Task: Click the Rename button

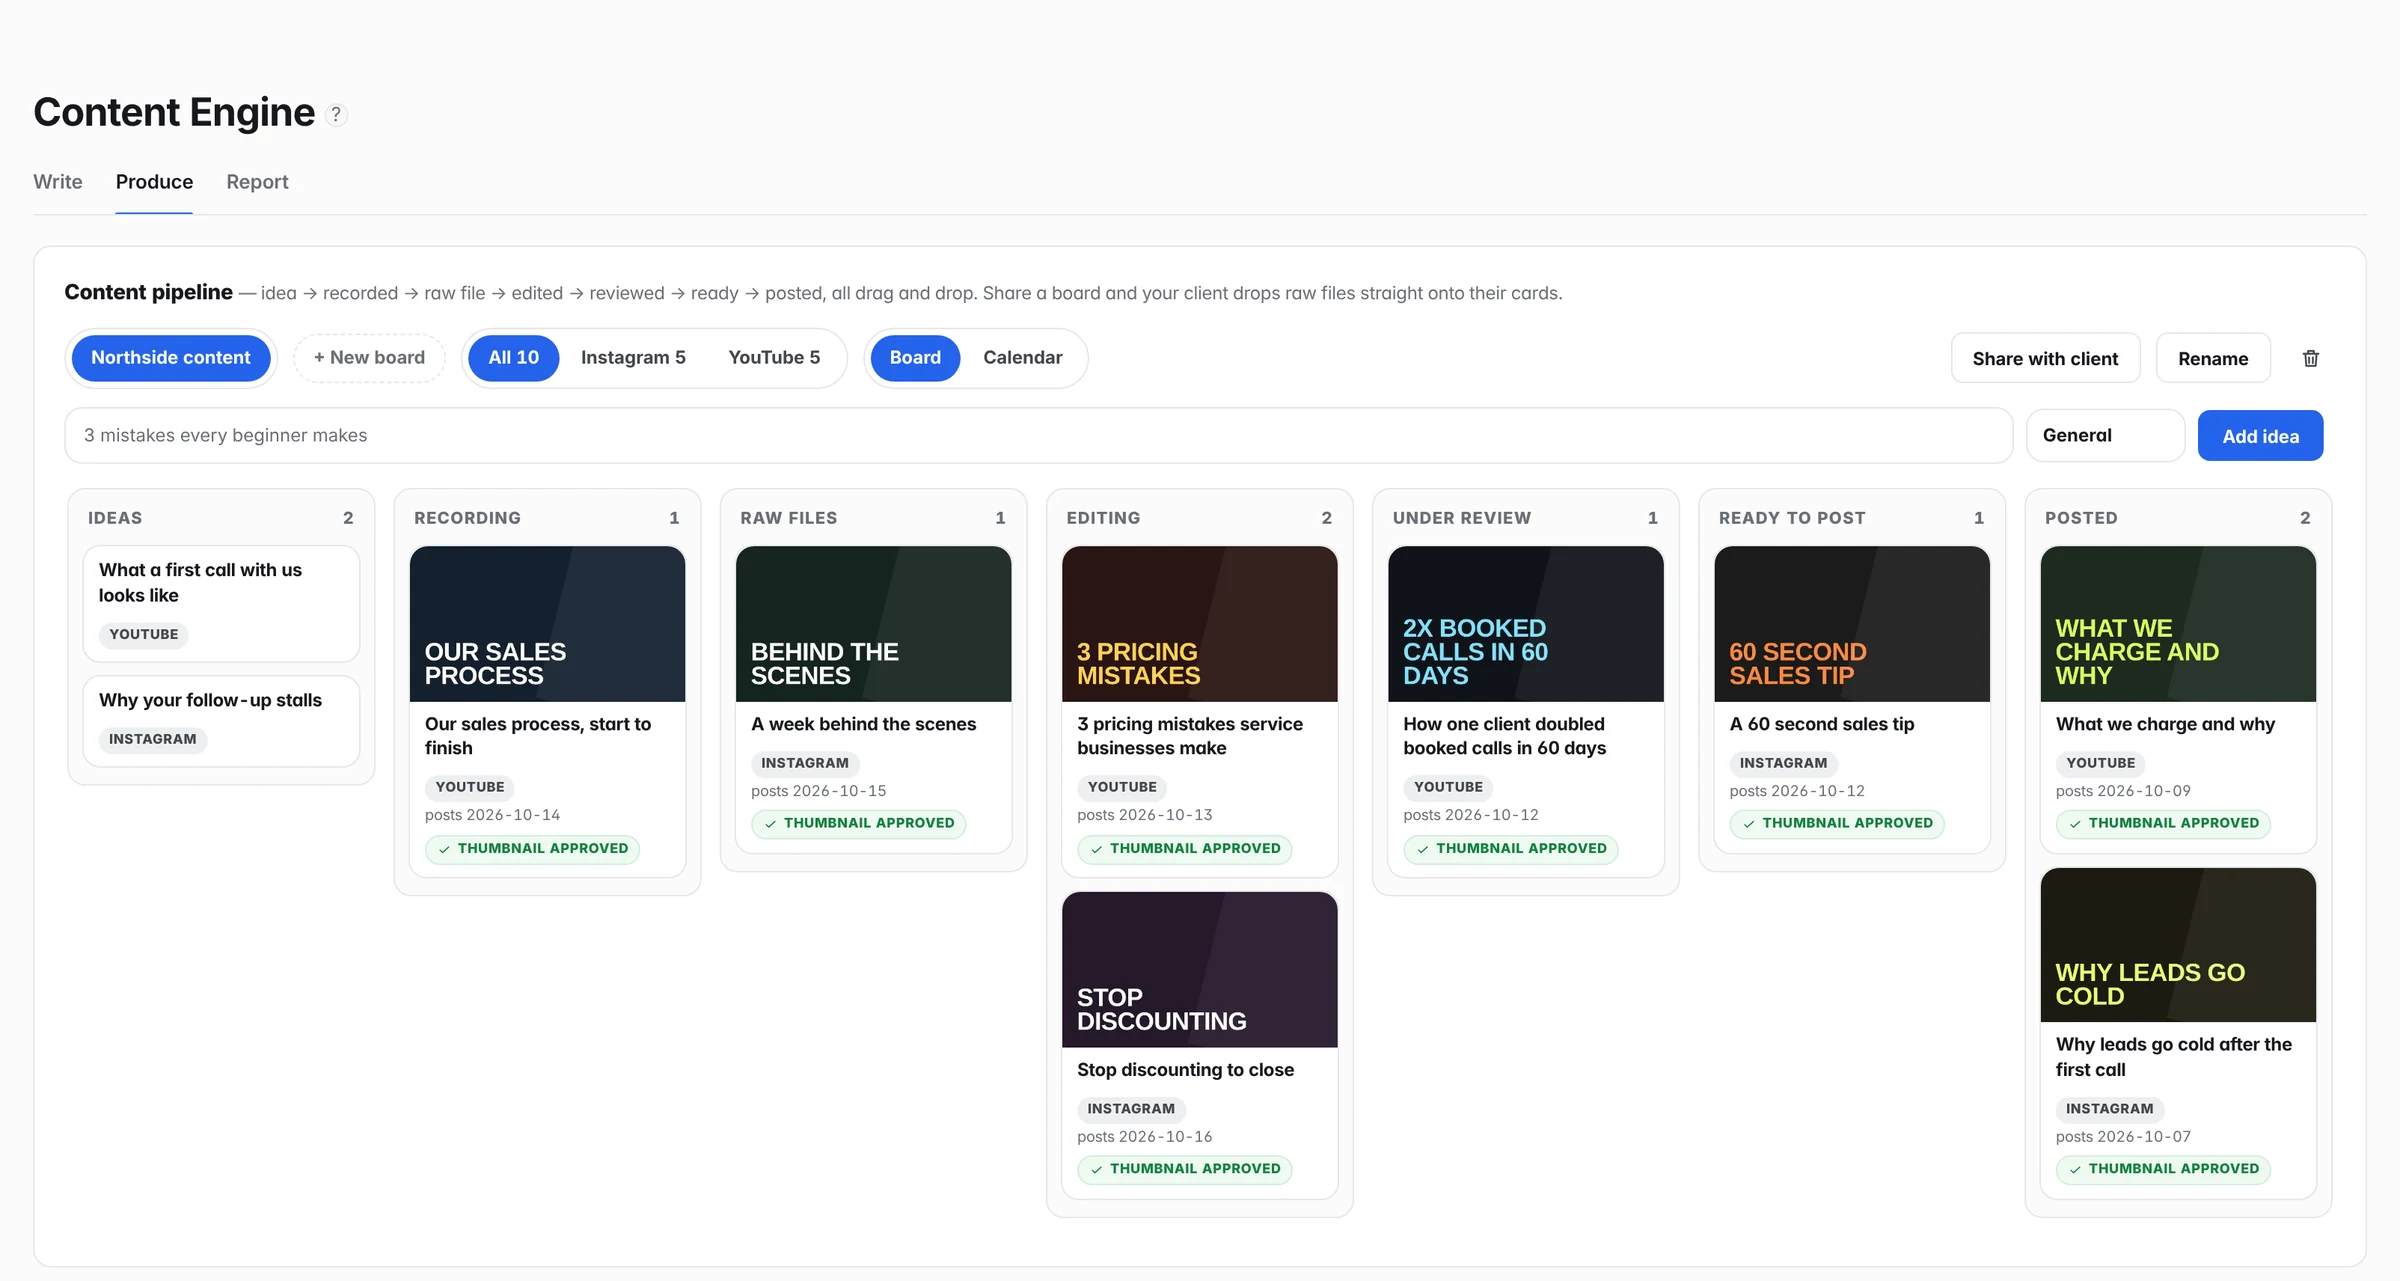Action: coord(2213,358)
